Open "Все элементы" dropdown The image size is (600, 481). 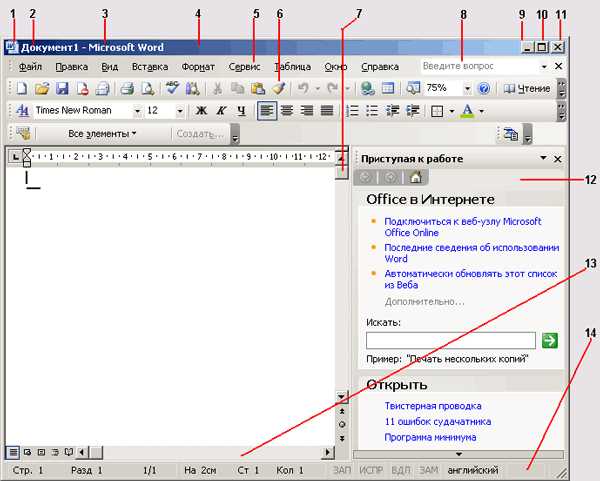click(x=102, y=134)
